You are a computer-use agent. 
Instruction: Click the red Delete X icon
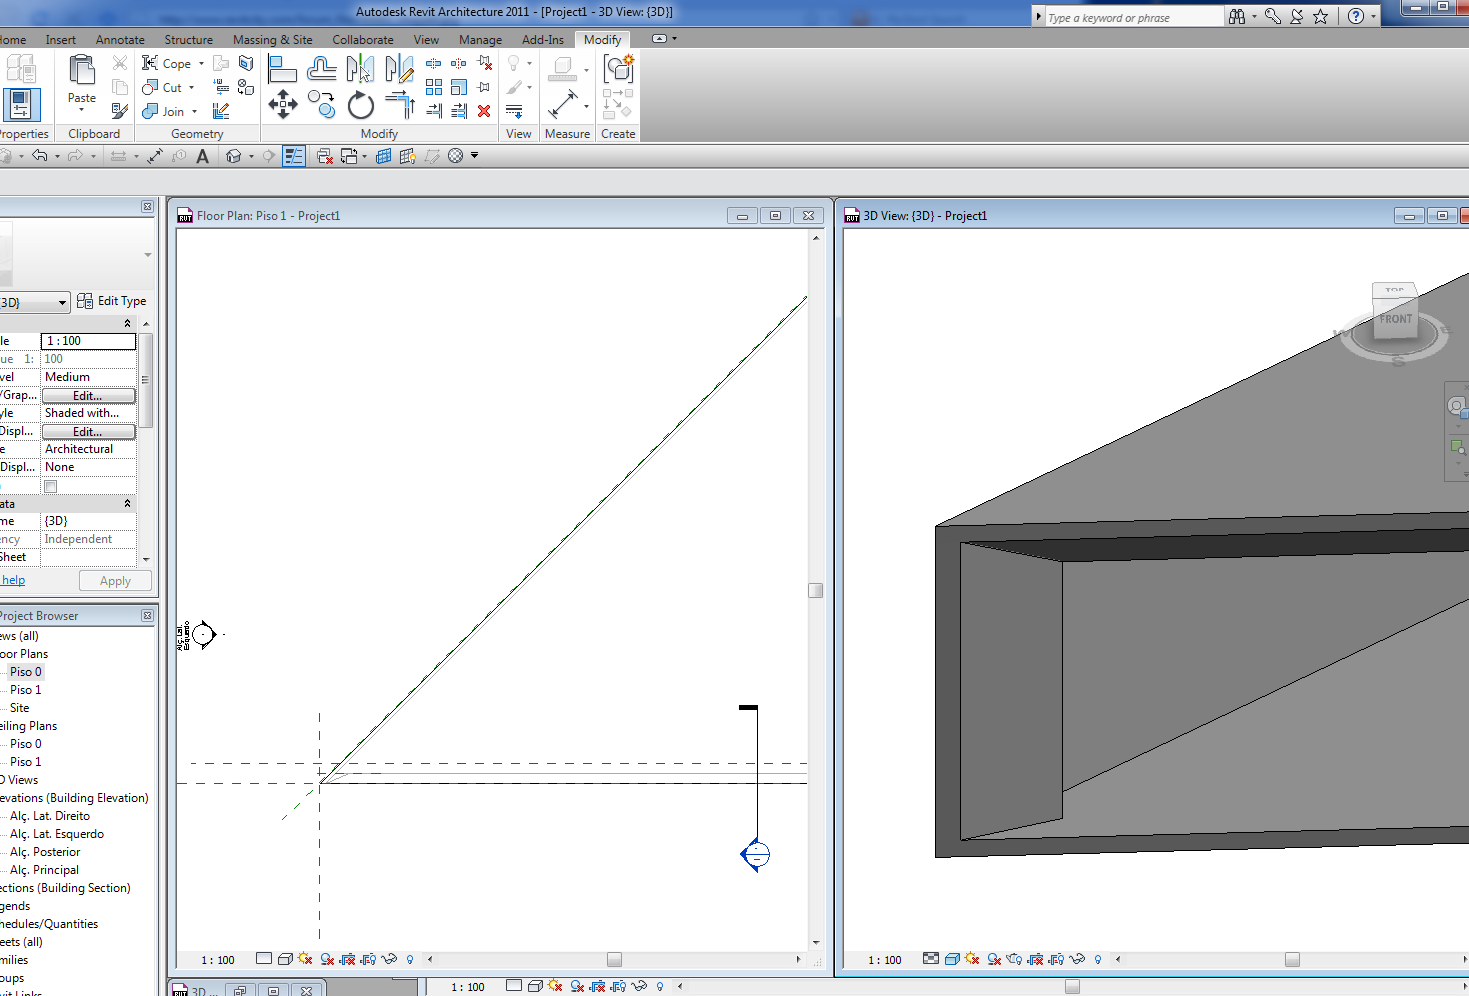tap(484, 111)
